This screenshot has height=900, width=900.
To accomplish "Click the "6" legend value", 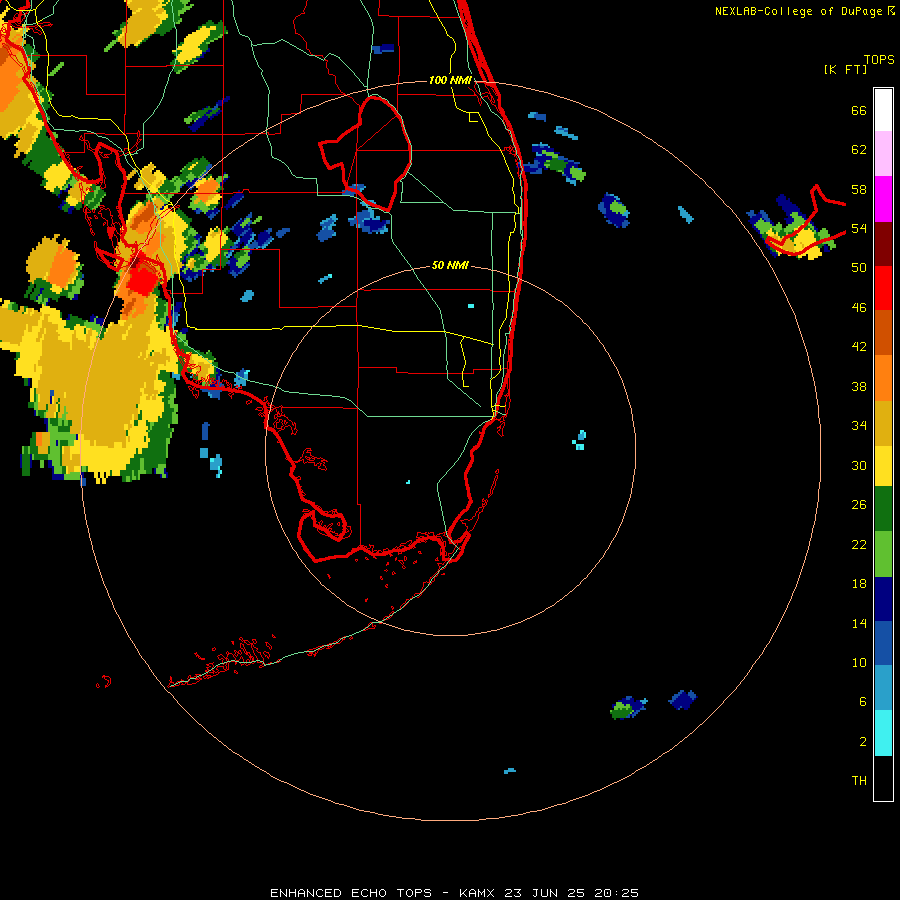I will tap(863, 702).
